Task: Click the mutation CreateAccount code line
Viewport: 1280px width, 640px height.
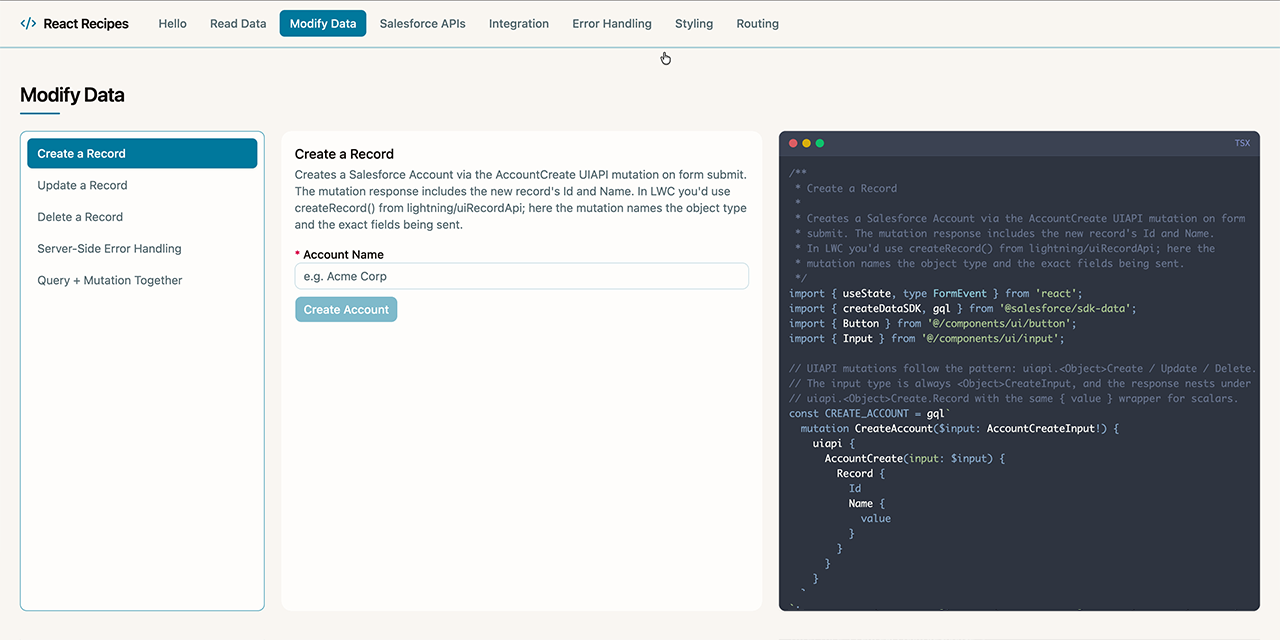Action: pos(960,428)
